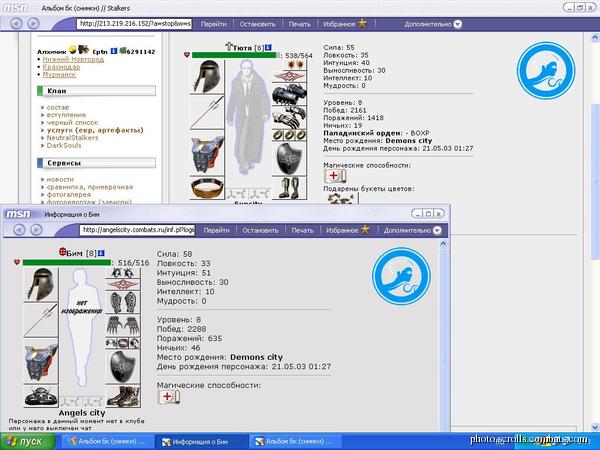
Task: Click Печать in Stalkers window toolbar
Action: tap(299, 24)
